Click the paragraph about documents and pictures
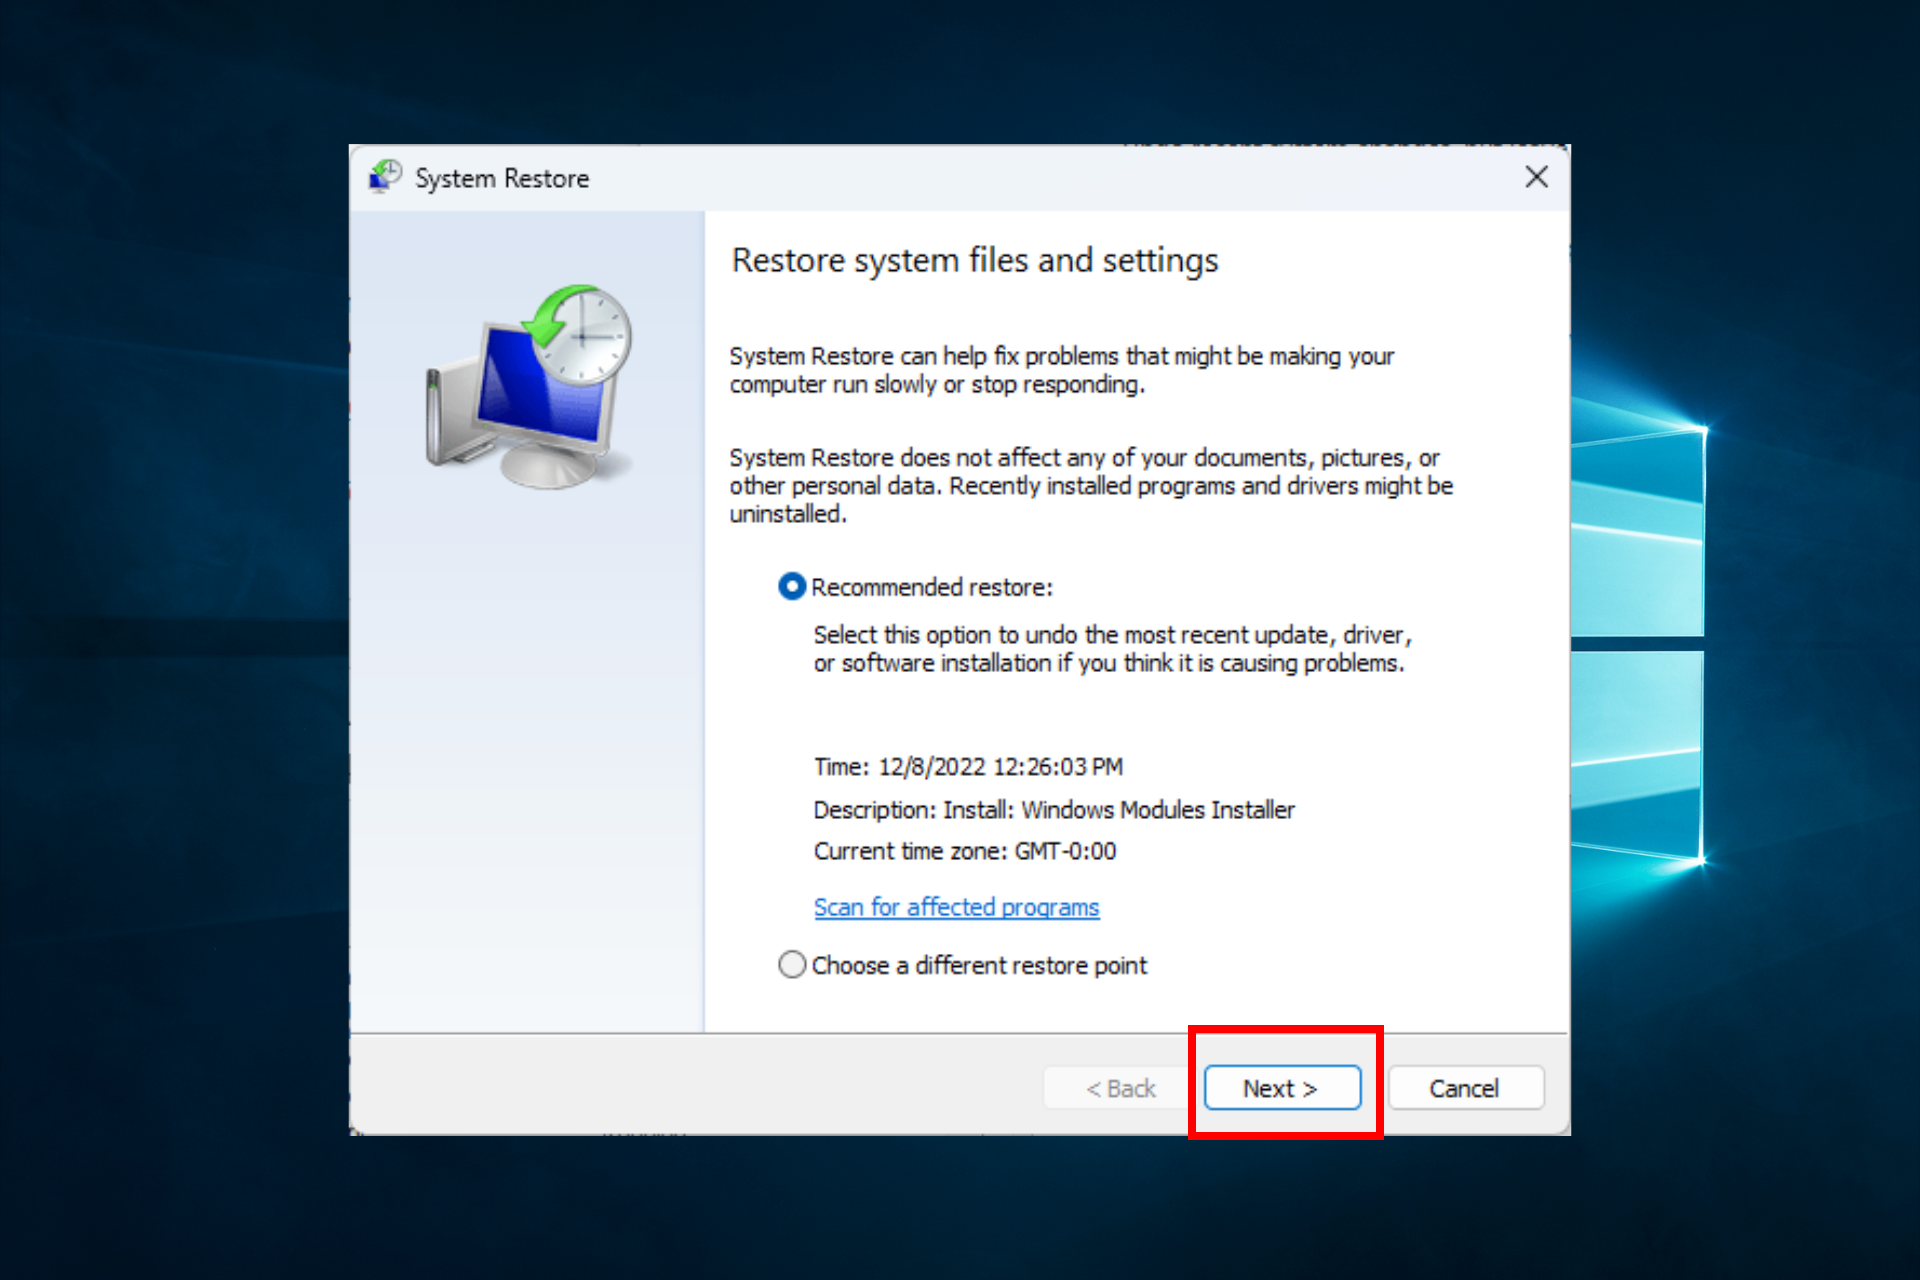 pos(1090,485)
